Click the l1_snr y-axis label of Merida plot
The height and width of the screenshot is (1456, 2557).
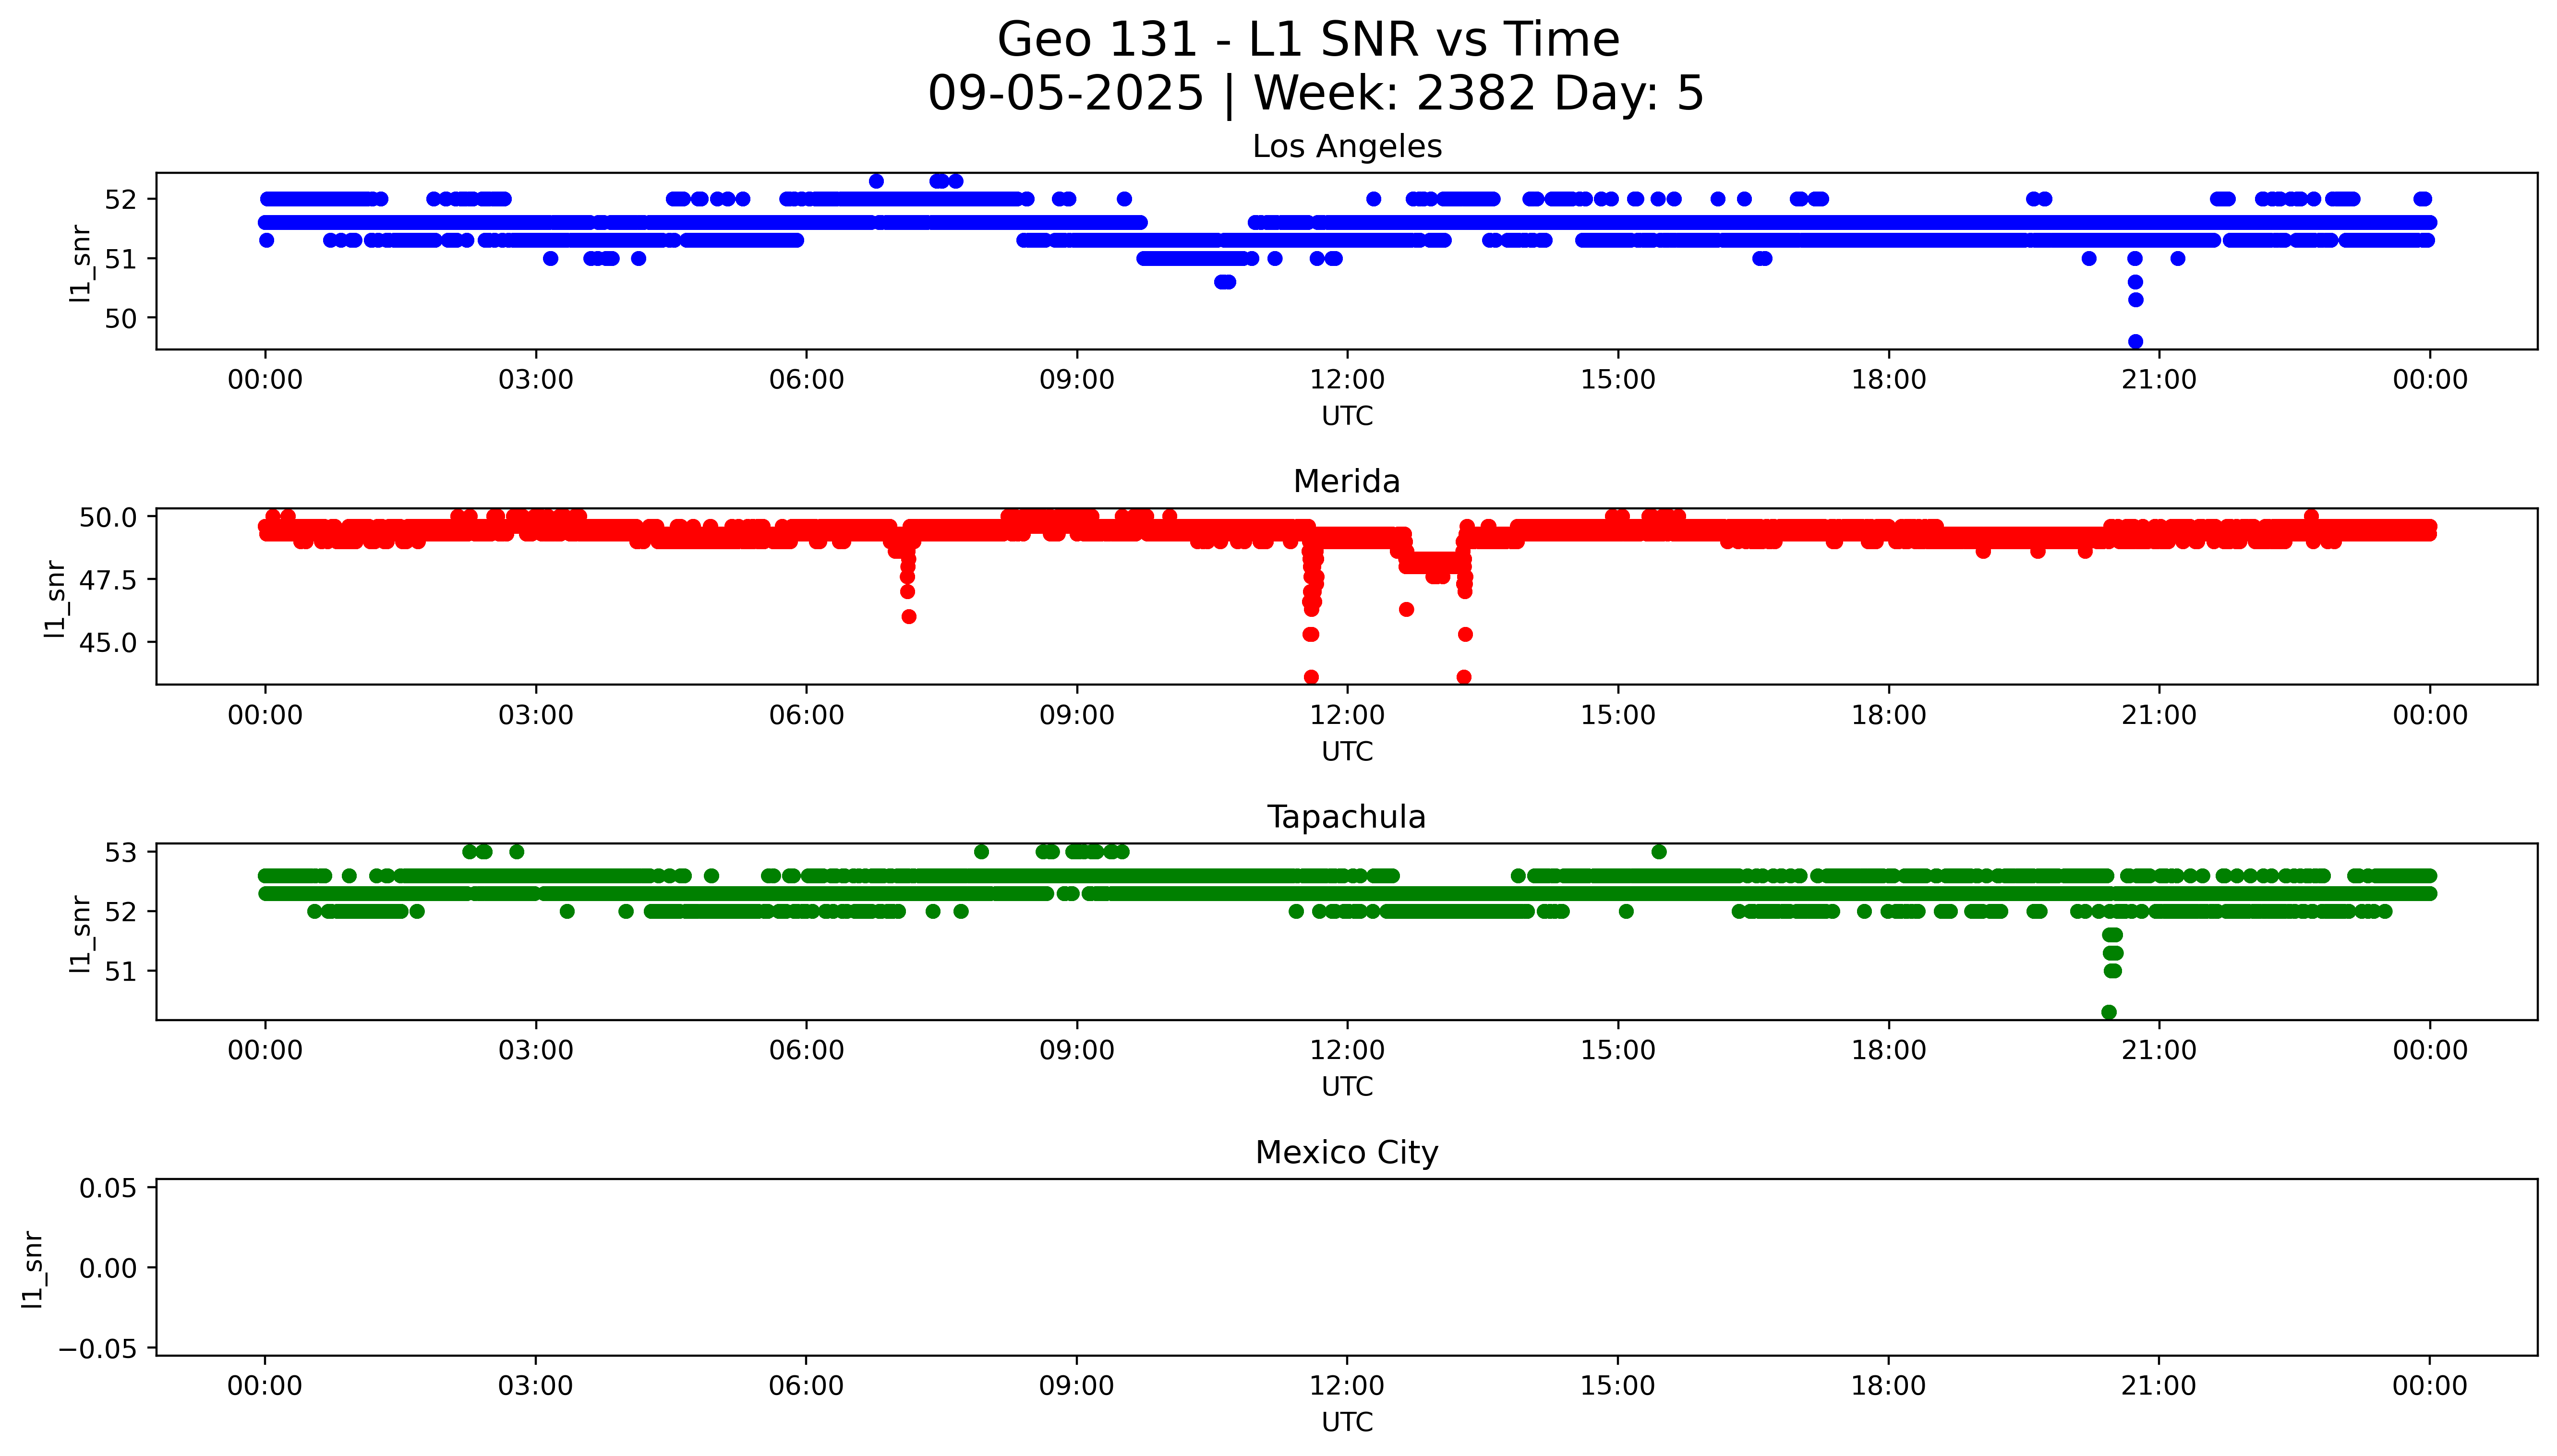55,598
